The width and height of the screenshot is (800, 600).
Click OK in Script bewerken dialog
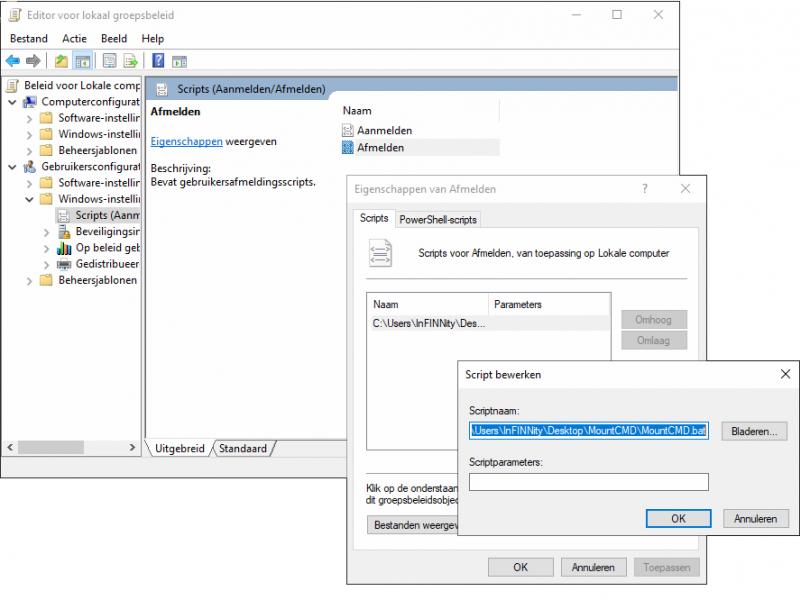tap(677, 519)
